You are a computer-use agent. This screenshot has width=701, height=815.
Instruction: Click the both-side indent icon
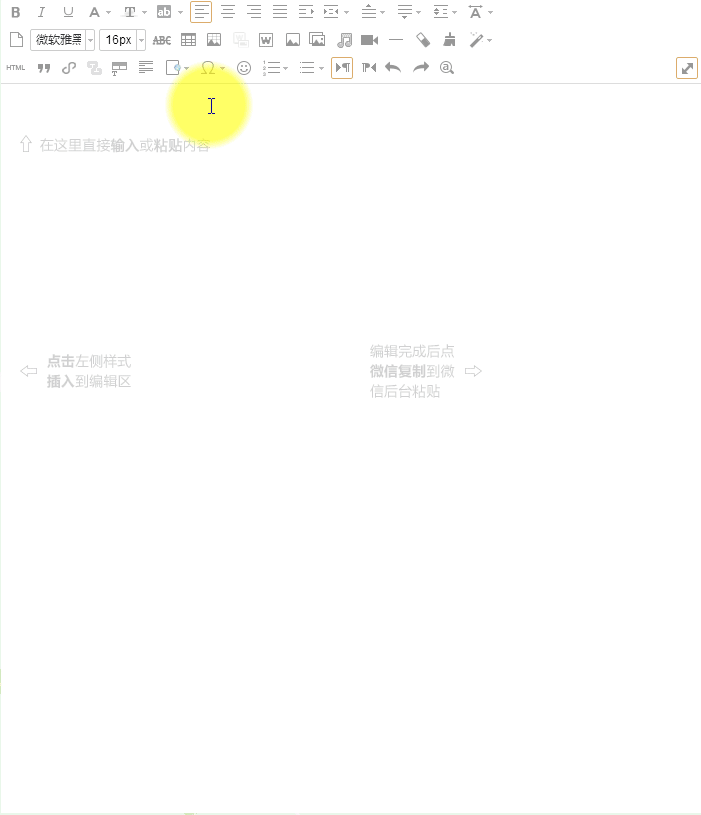(x=331, y=12)
